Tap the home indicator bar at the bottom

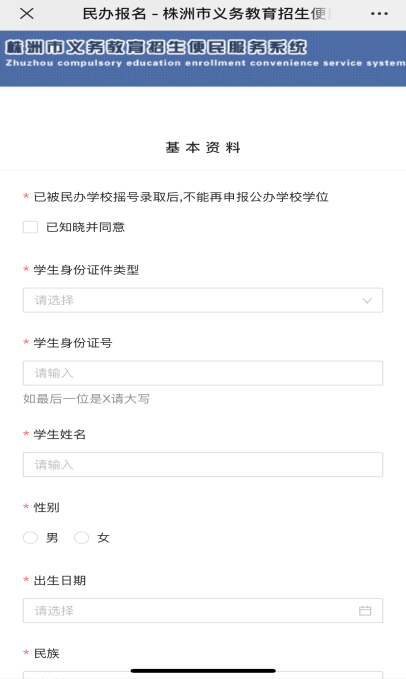tap(203, 671)
